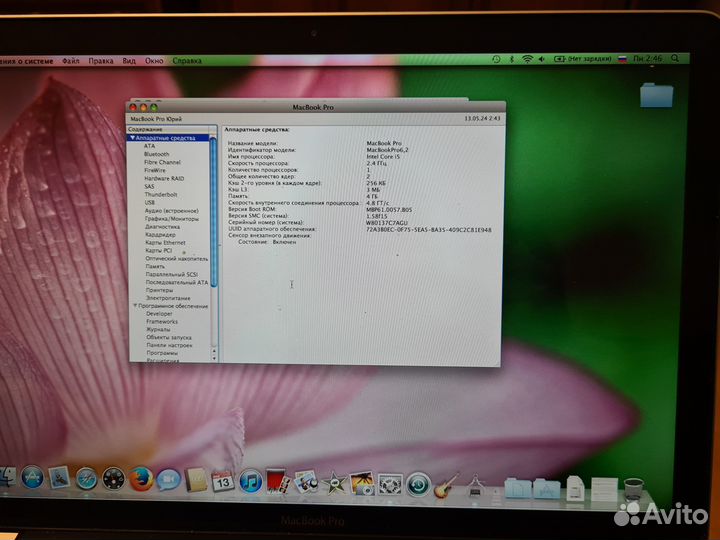Select Диагностика in the sidebar
720x540 pixels.
163,226
